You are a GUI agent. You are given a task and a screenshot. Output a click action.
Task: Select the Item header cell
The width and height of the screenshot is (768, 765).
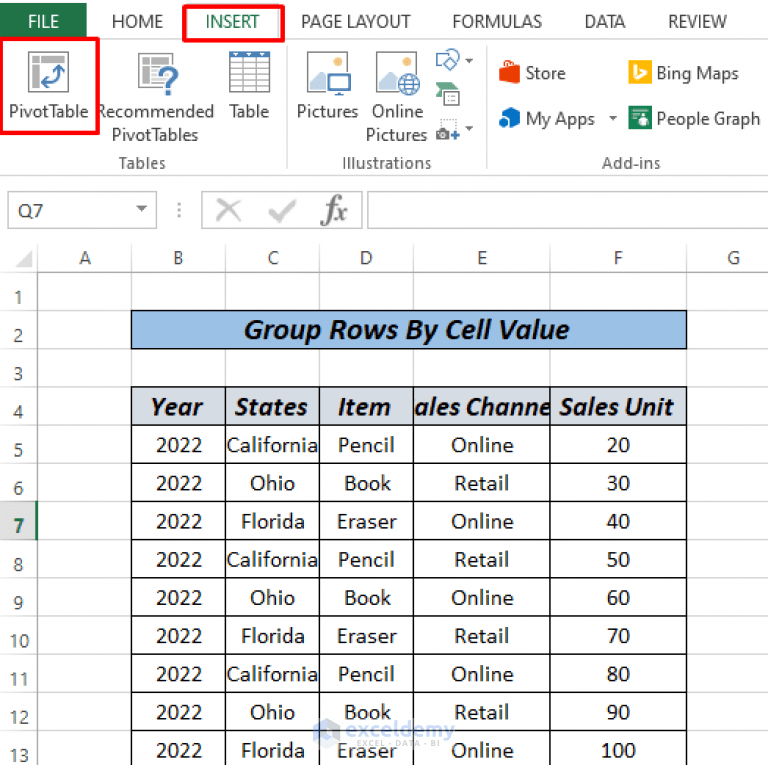click(366, 406)
